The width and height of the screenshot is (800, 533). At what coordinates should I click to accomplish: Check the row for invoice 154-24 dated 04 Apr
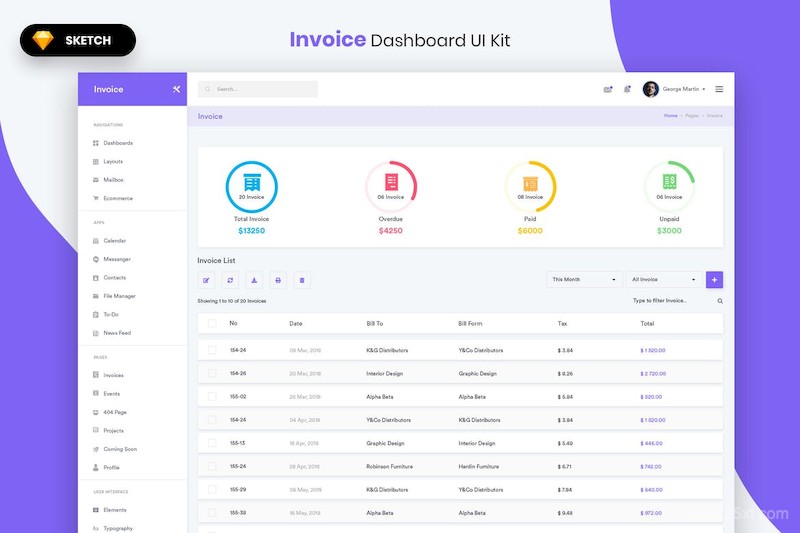point(212,420)
